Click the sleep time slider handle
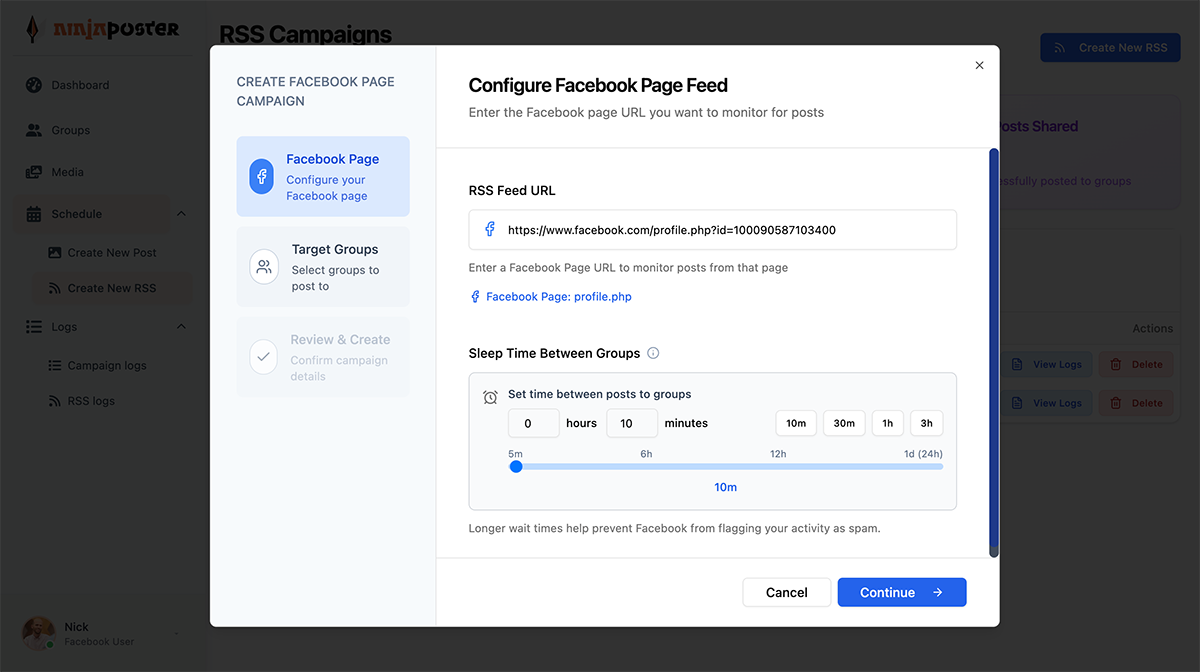This screenshot has width=1200, height=672. click(516, 466)
